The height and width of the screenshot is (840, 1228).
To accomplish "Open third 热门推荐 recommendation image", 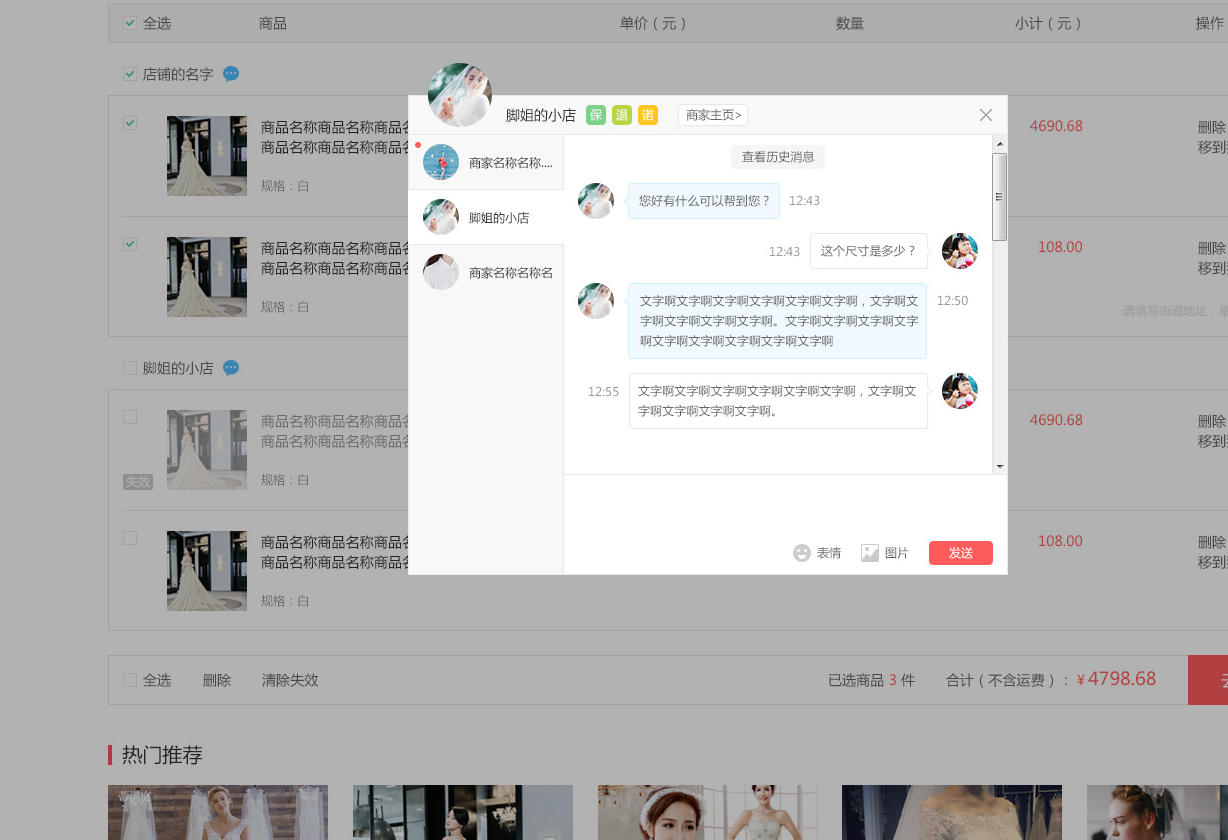I will [x=708, y=812].
